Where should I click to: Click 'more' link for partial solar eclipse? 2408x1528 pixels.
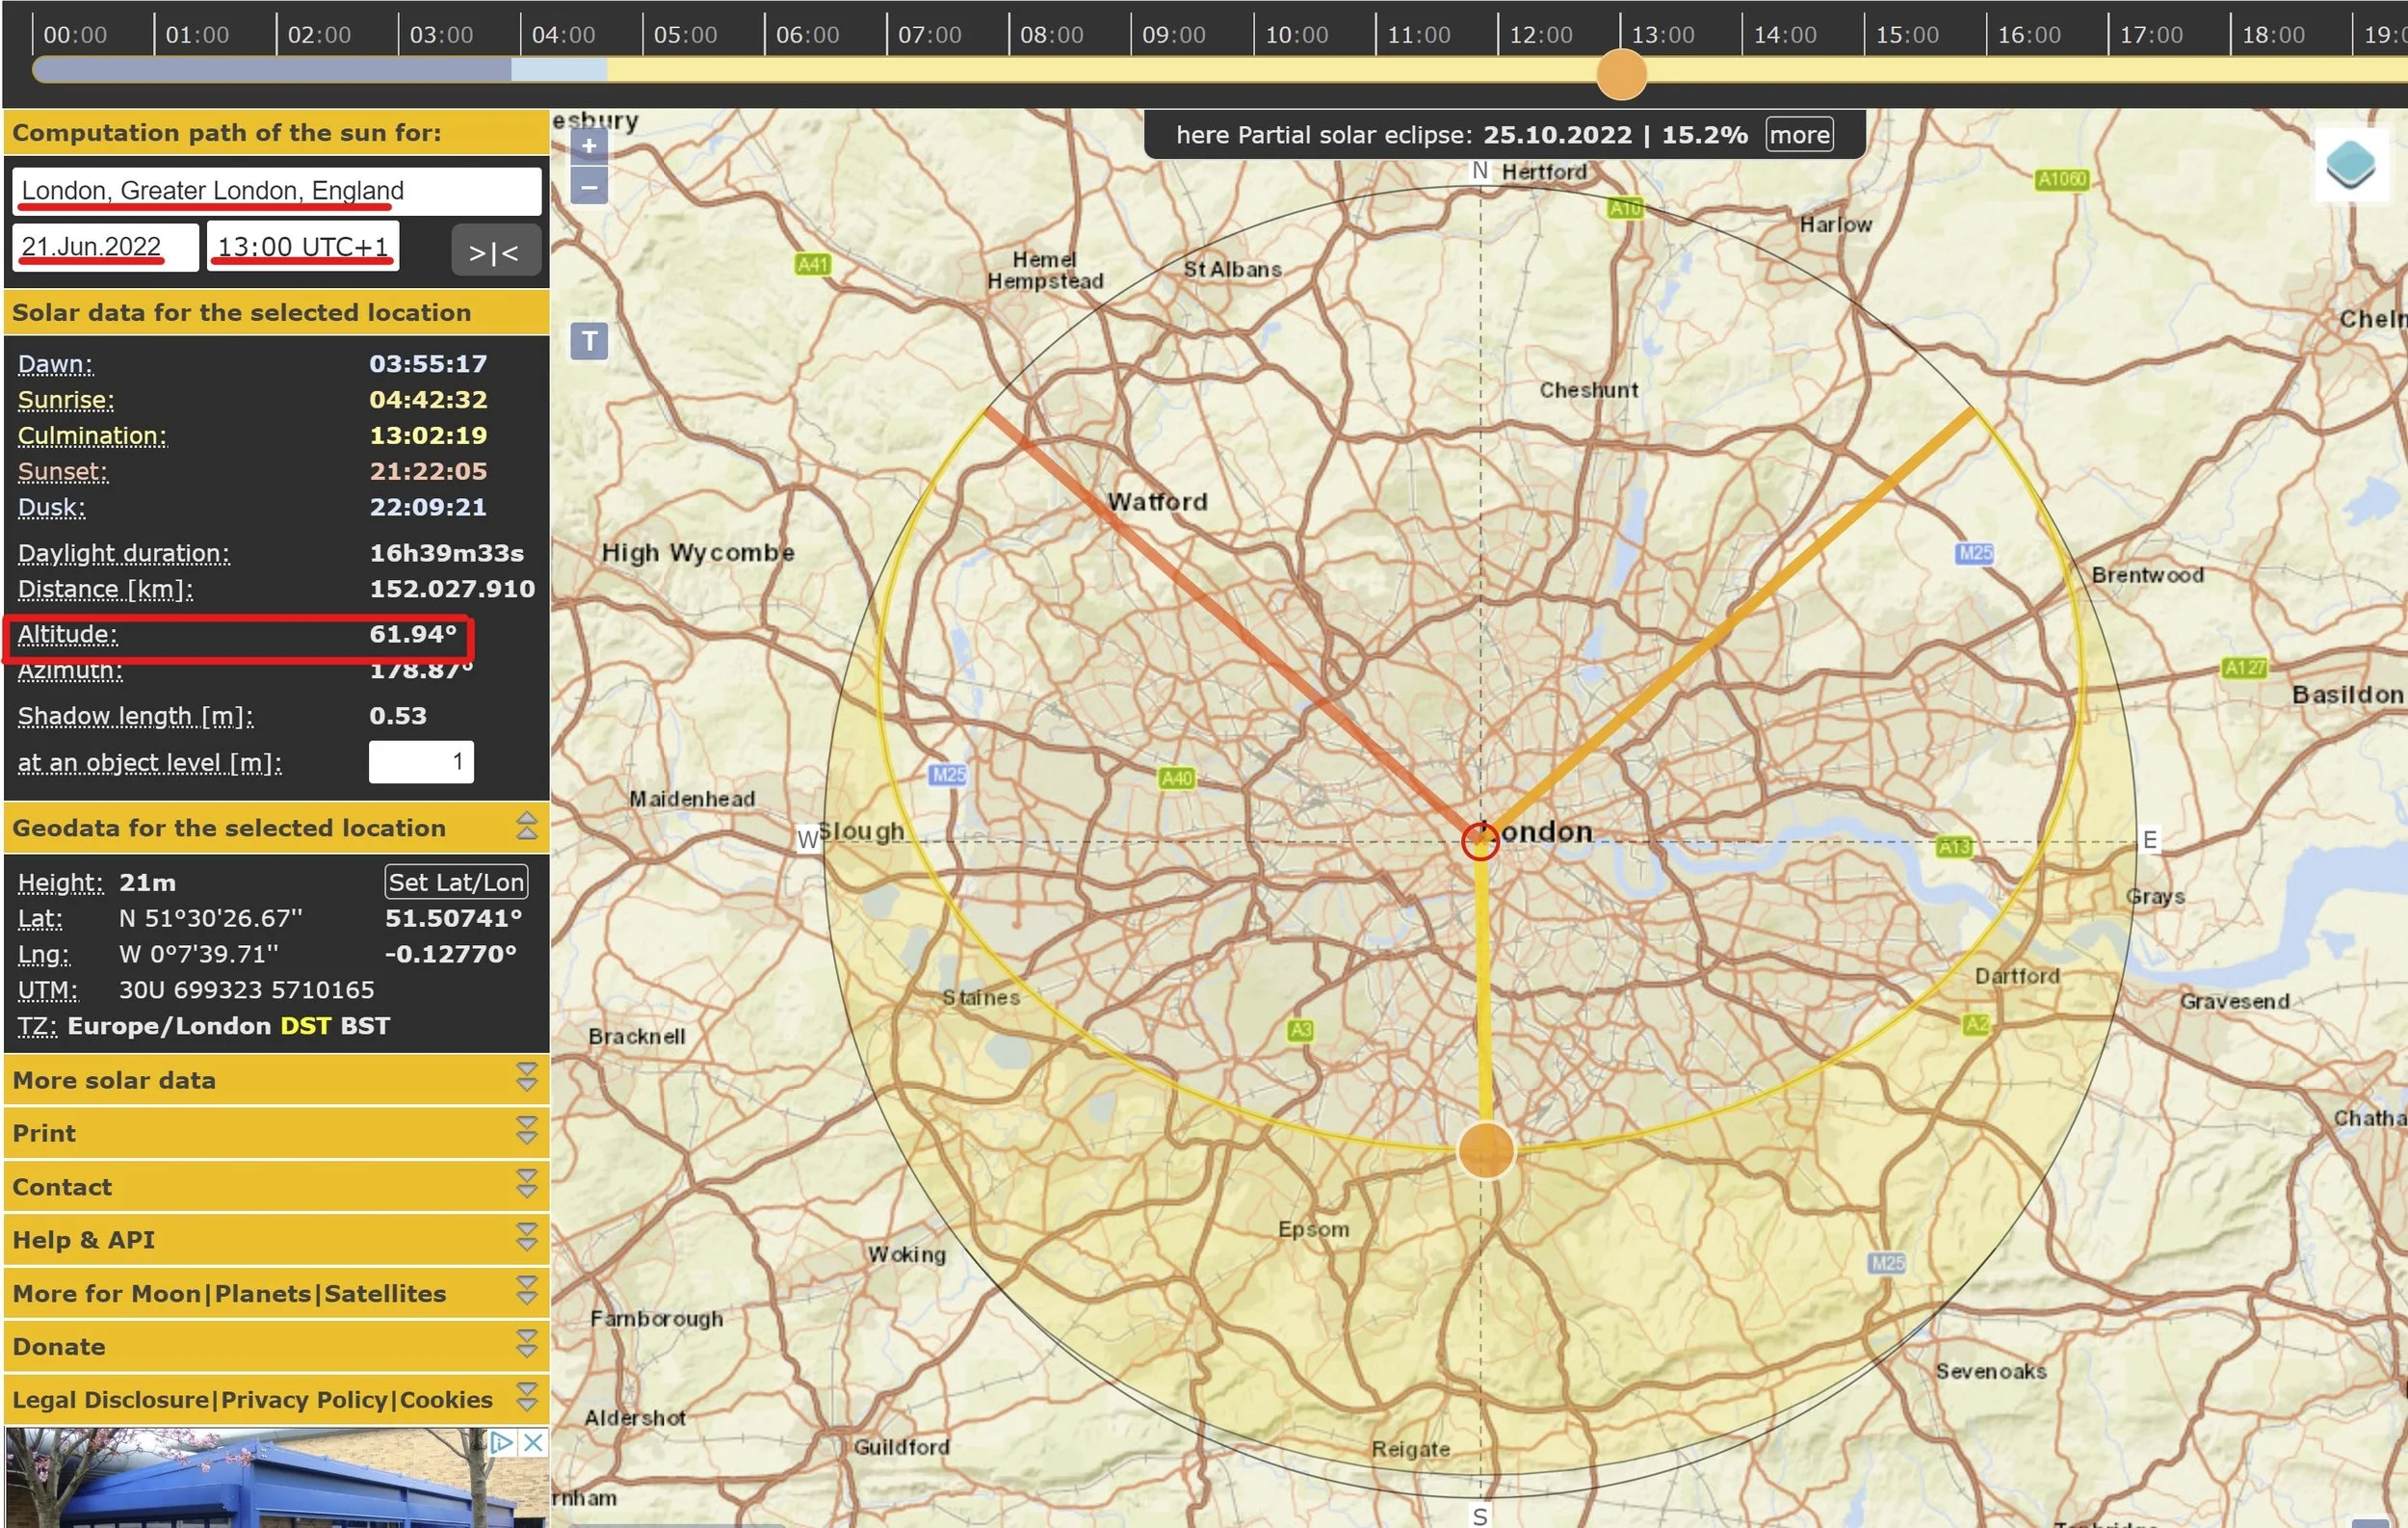point(1799,135)
